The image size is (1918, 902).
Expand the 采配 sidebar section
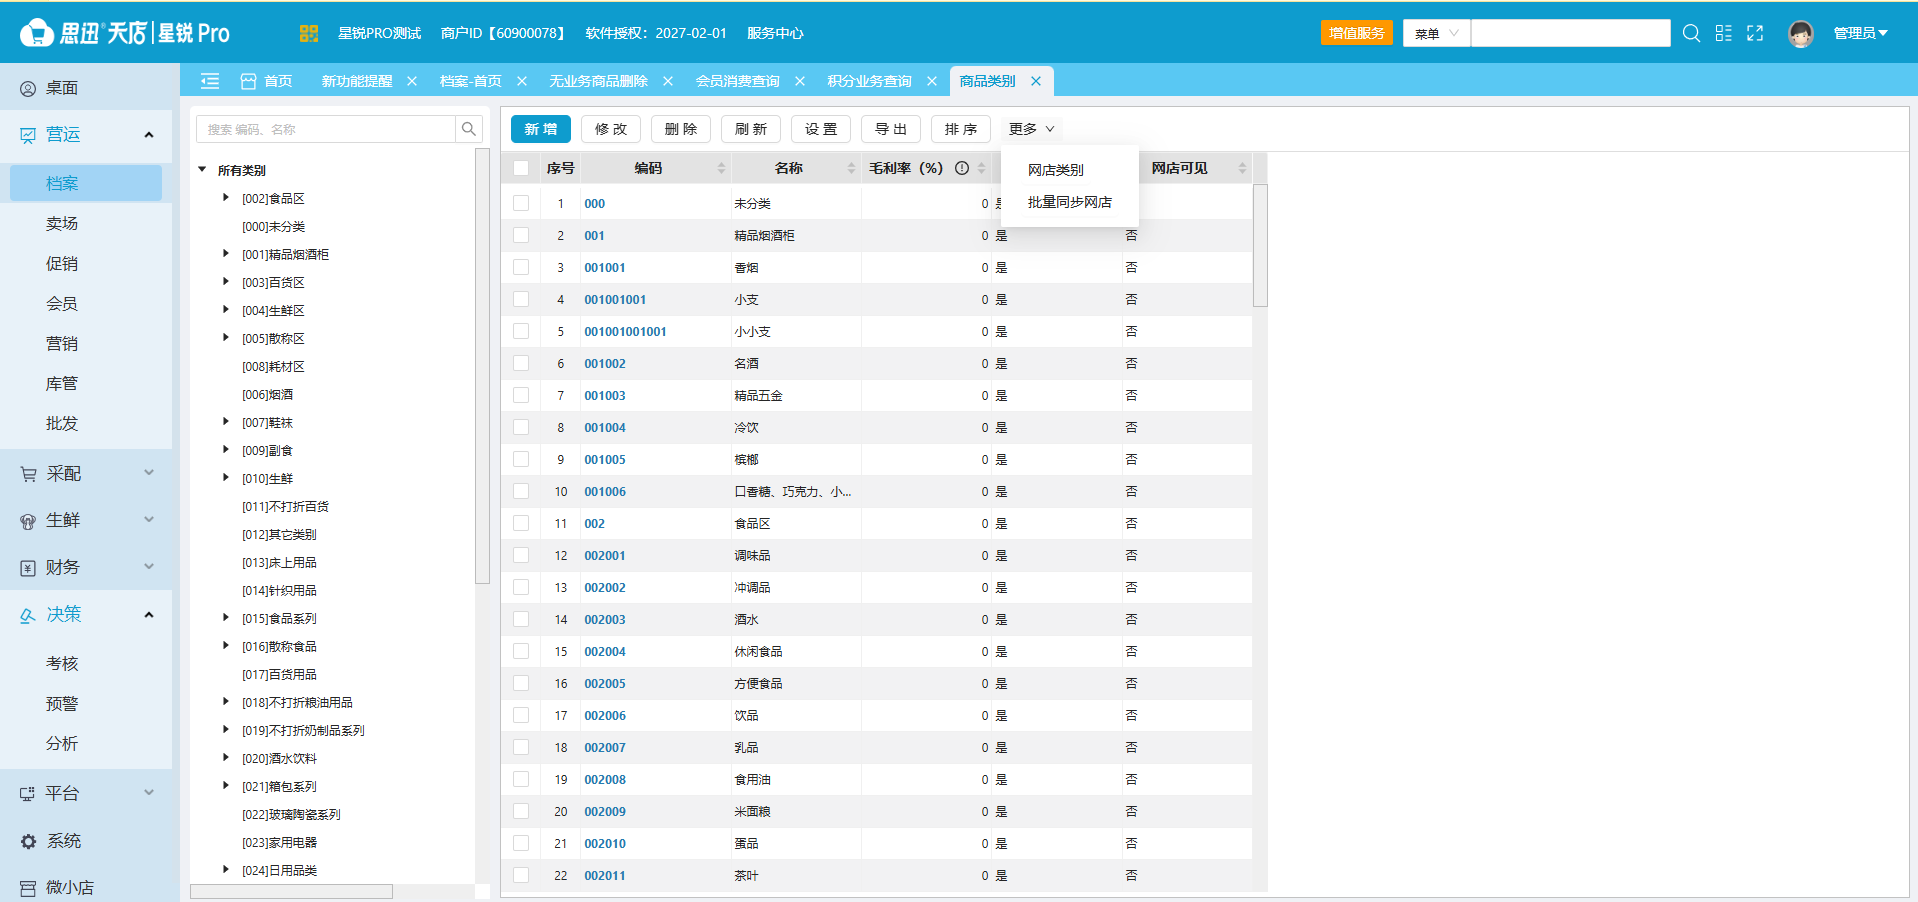tap(86, 473)
